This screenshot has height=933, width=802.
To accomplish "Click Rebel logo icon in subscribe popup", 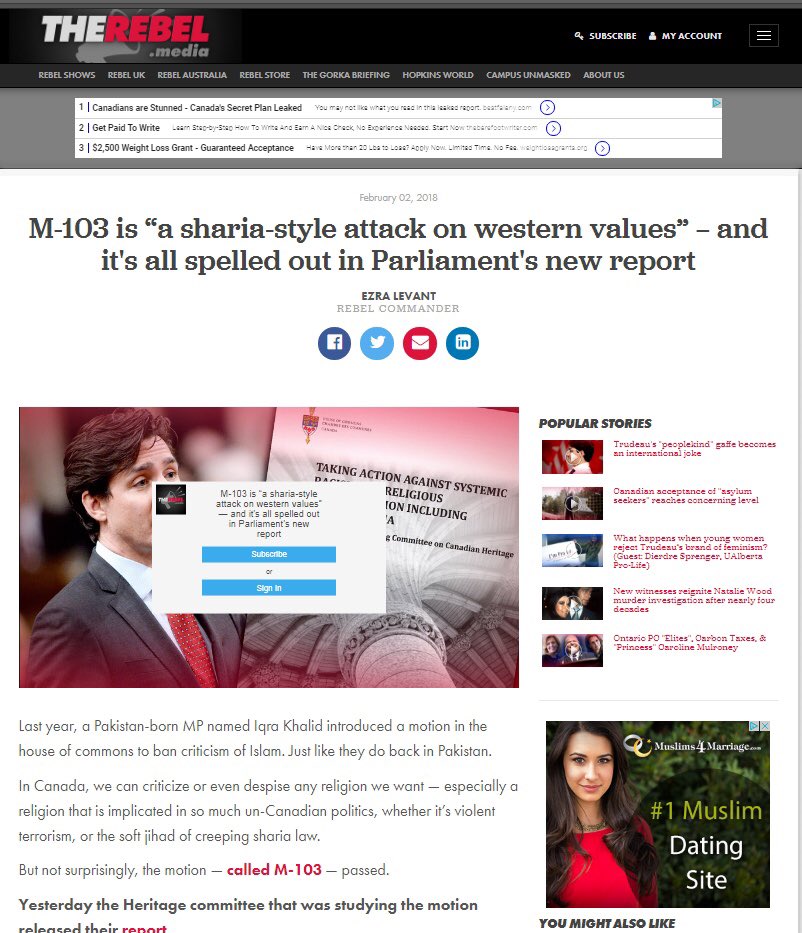I will coord(171,499).
